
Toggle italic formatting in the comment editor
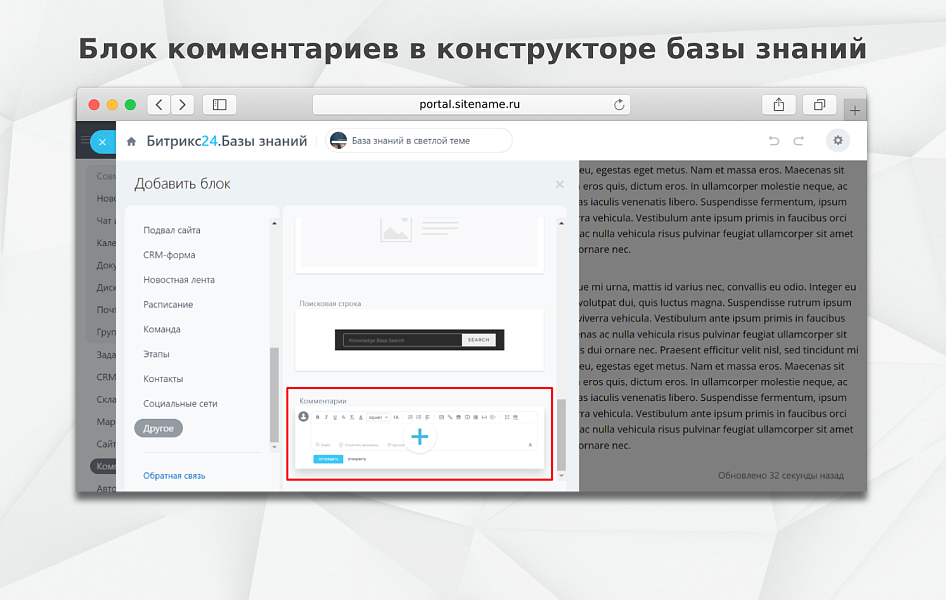click(x=326, y=417)
